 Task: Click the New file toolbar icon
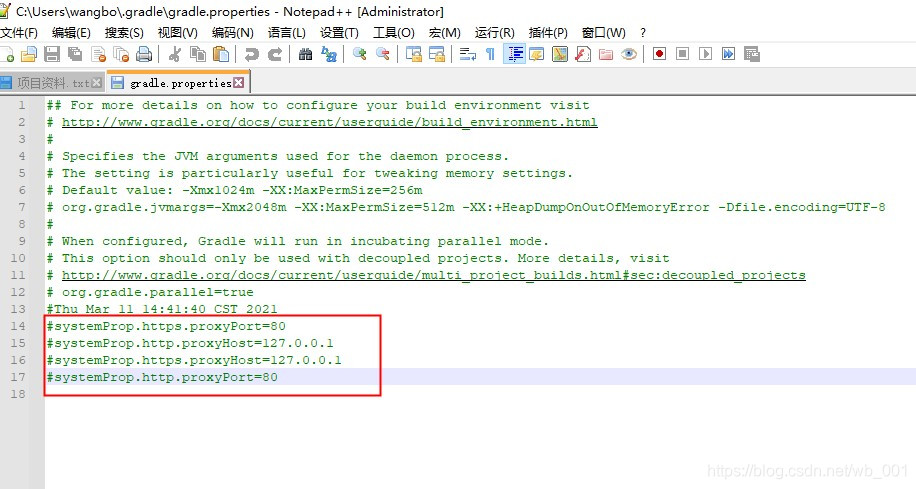tap(7, 54)
